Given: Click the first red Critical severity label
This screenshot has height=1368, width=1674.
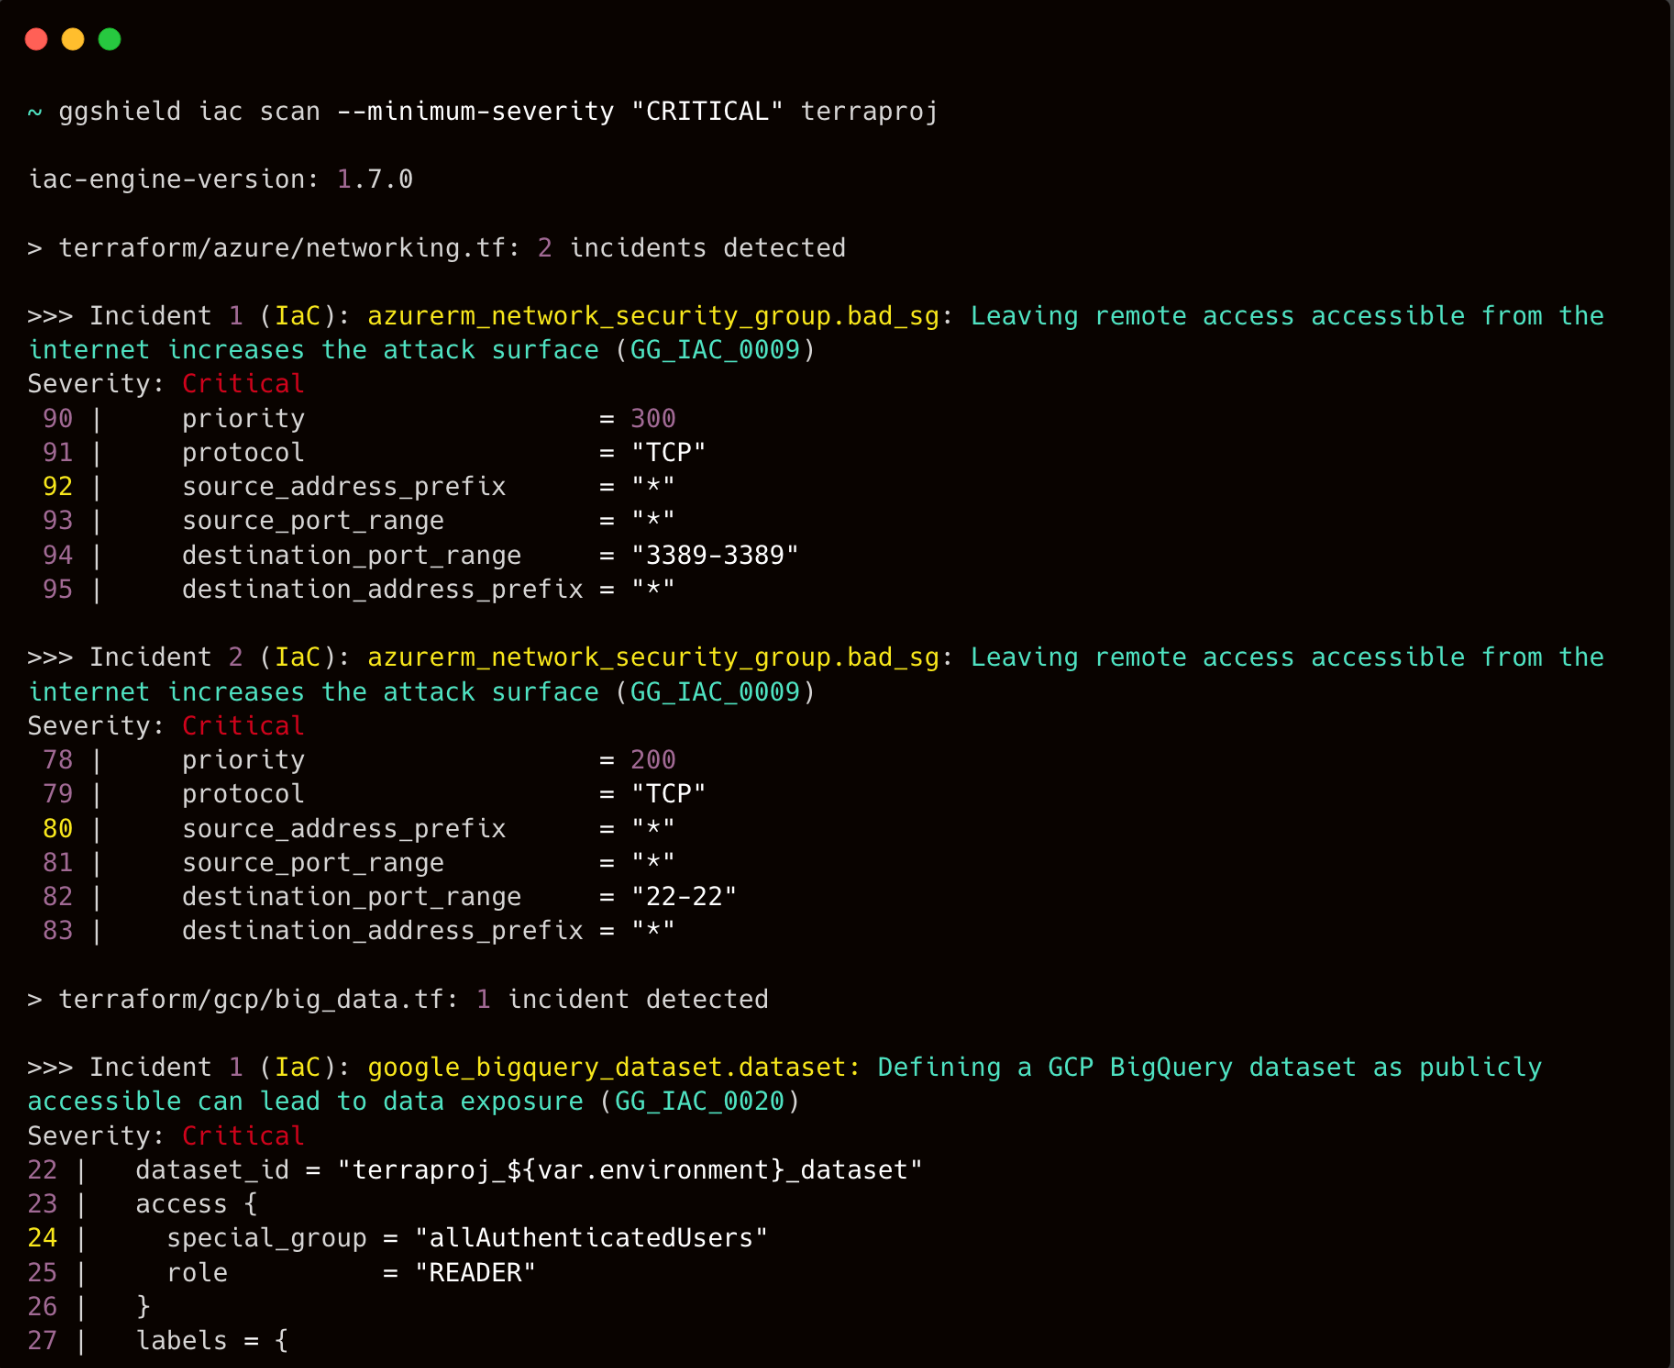Looking at the screenshot, I should 243,384.
